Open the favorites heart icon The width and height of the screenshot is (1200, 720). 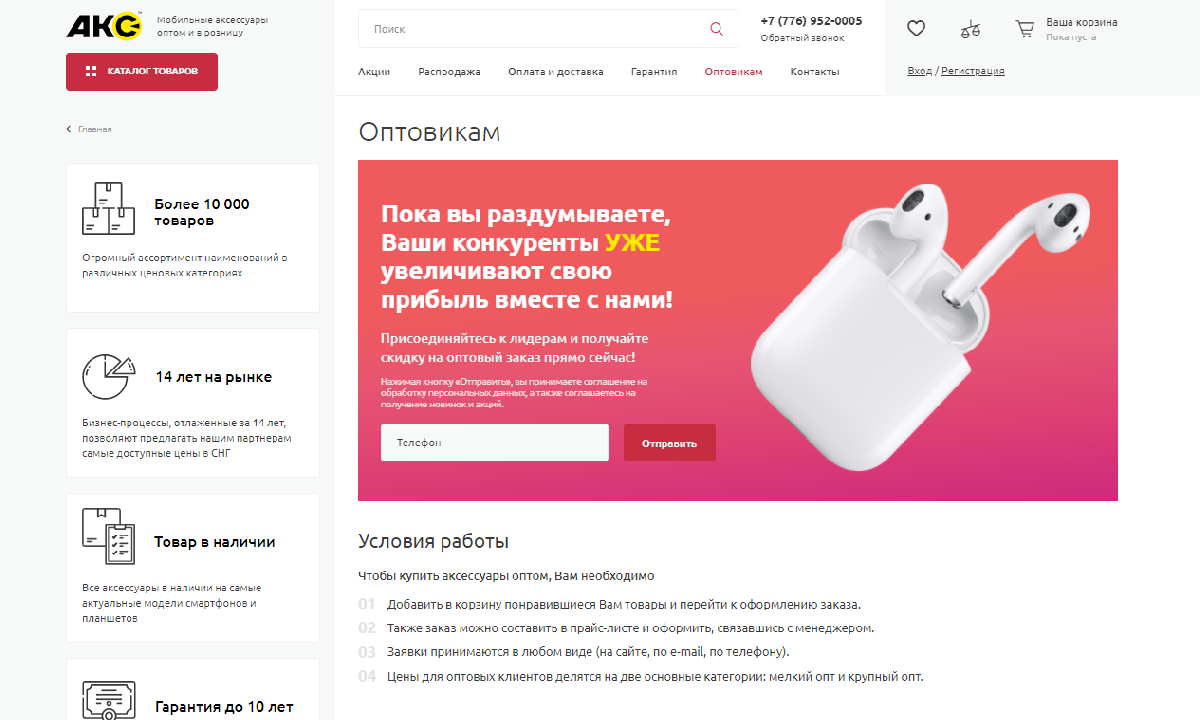[916, 29]
